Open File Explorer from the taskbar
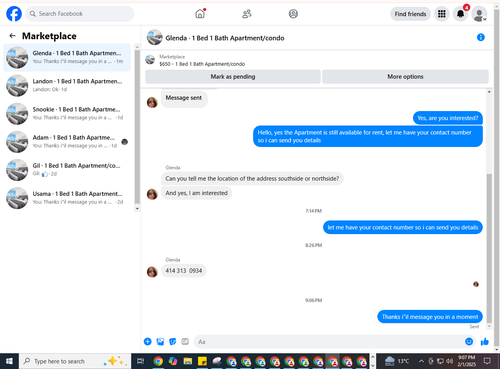This screenshot has width=500, height=369. 188,361
